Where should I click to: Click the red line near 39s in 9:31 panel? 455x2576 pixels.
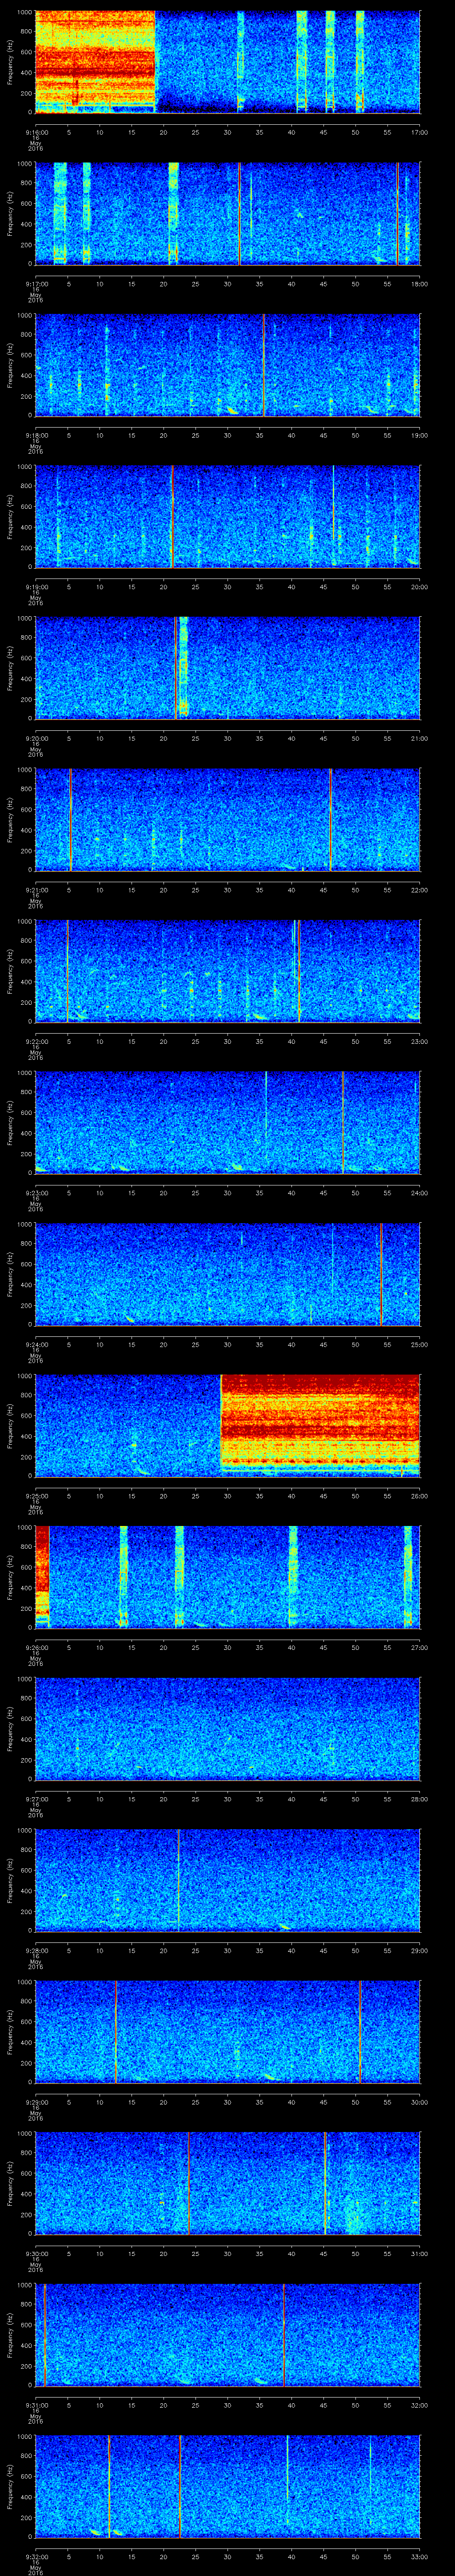click(x=284, y=2334)
